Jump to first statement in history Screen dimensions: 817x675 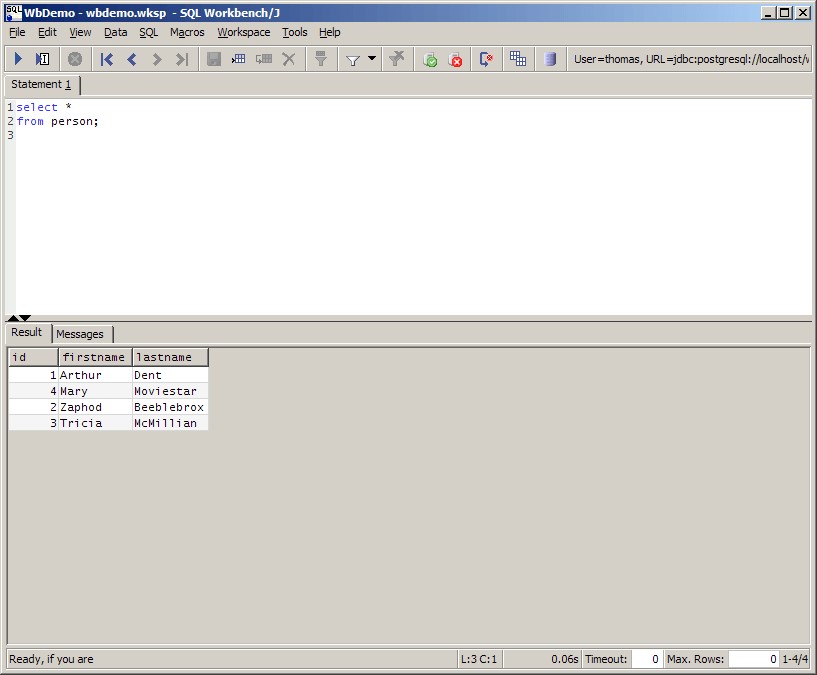point(106,58)
